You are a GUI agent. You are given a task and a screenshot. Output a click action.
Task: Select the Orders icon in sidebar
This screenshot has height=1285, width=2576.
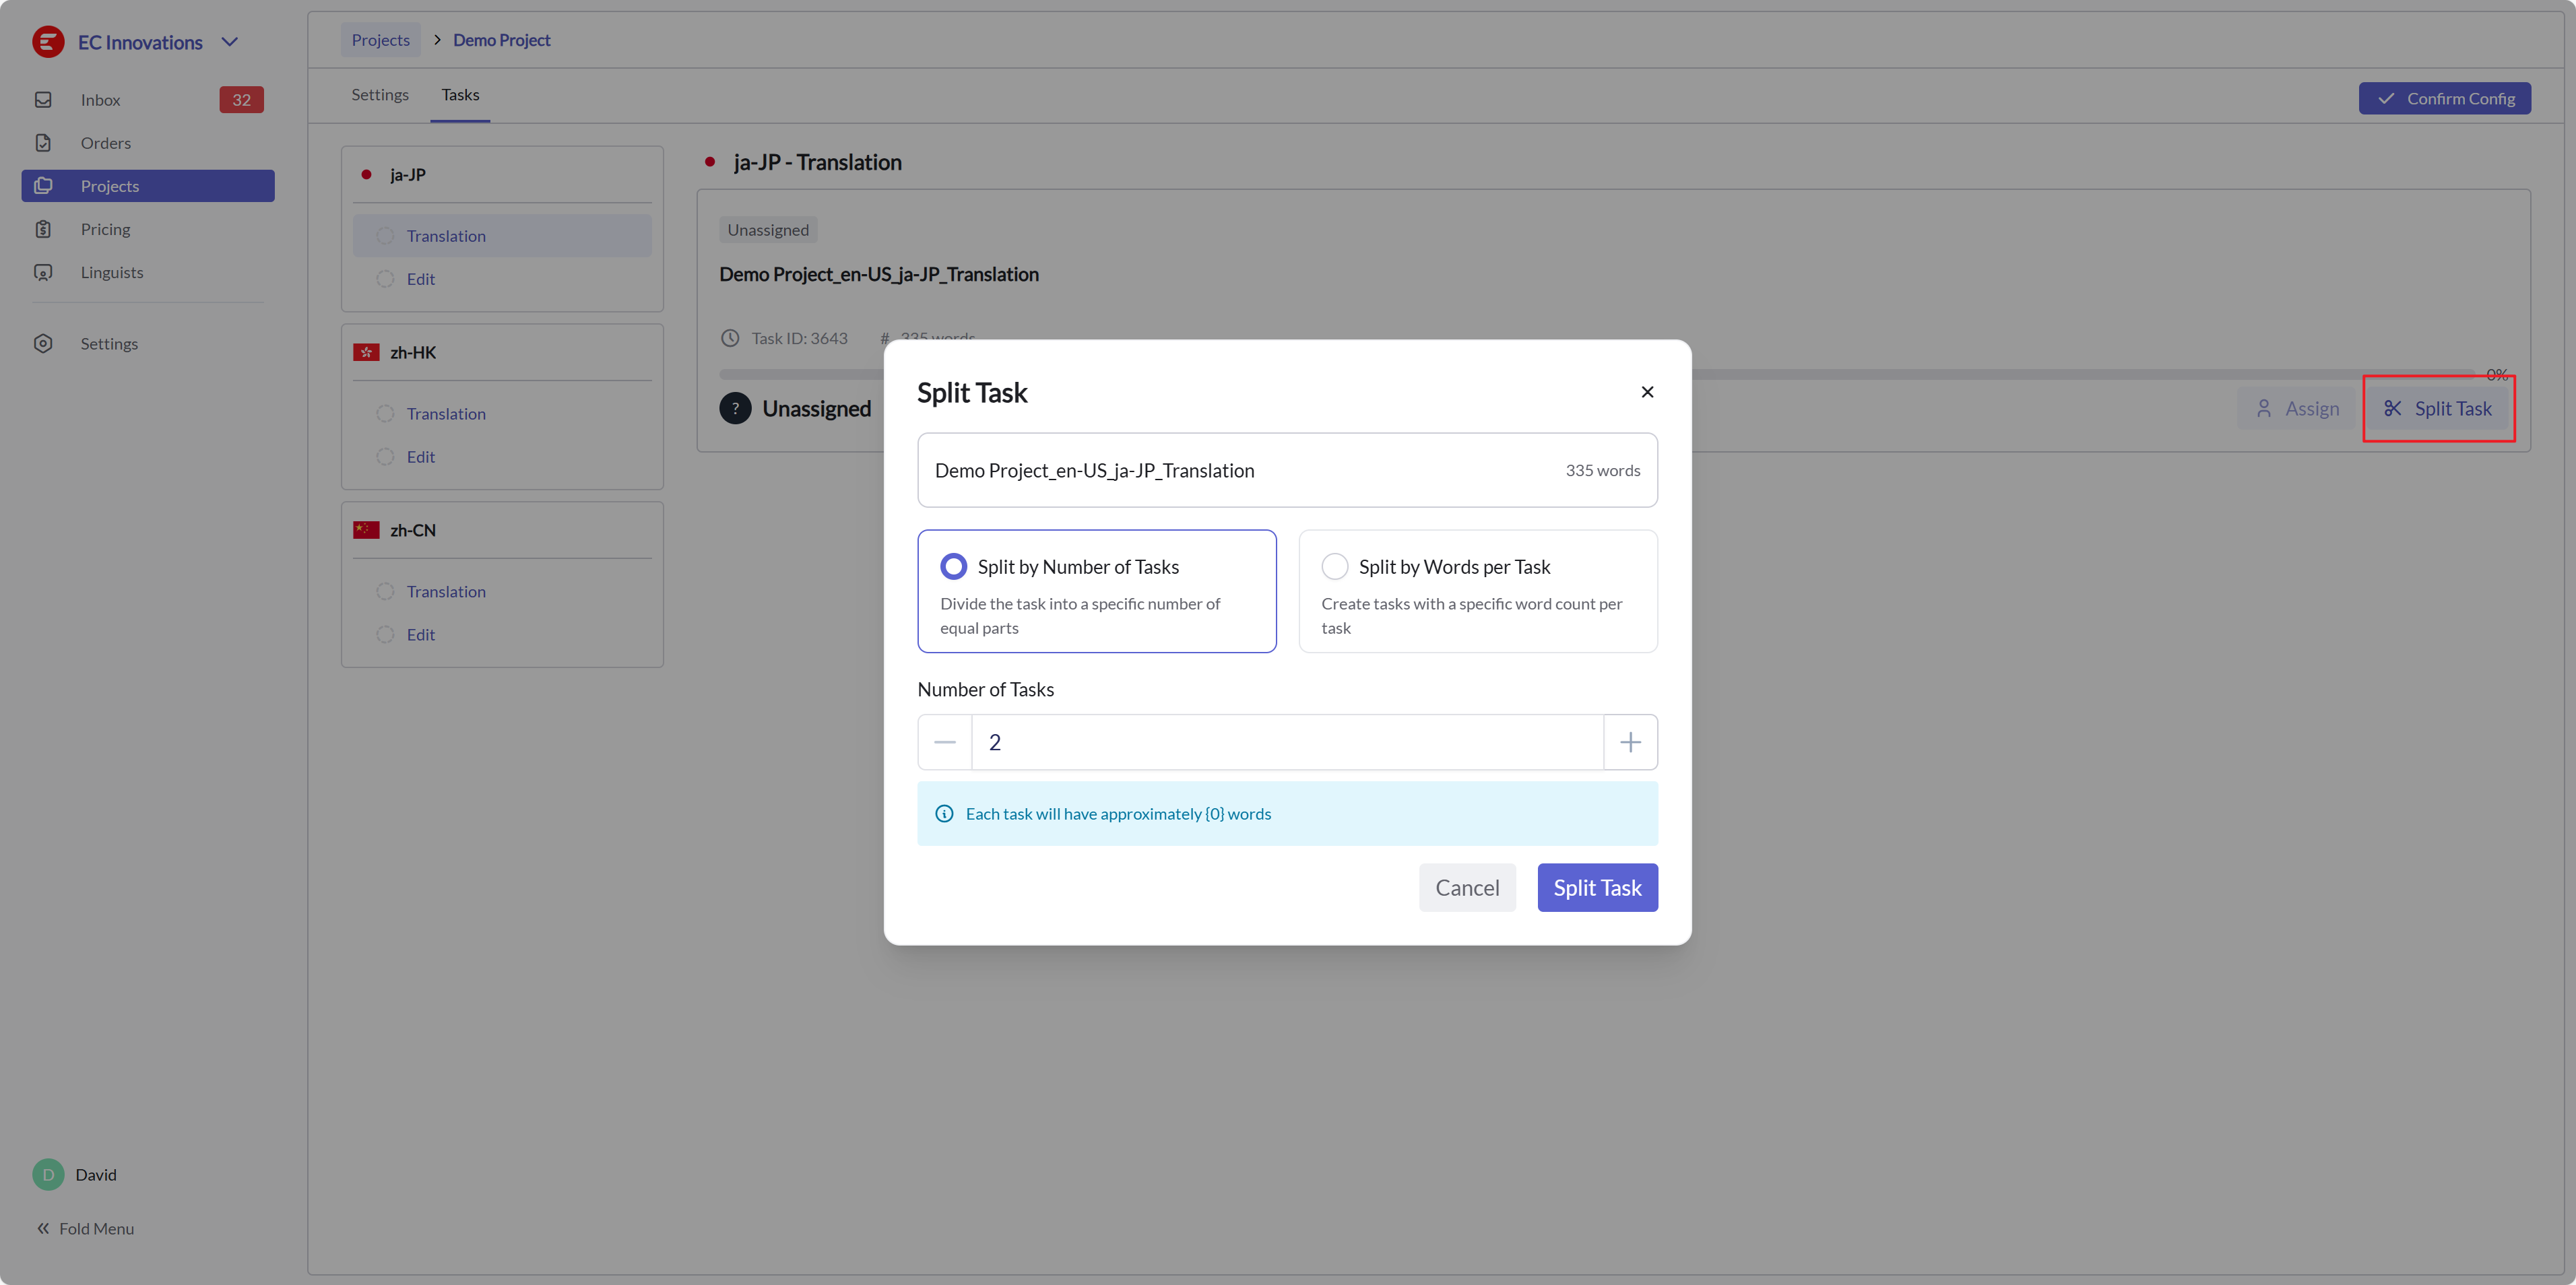(44, 142)
